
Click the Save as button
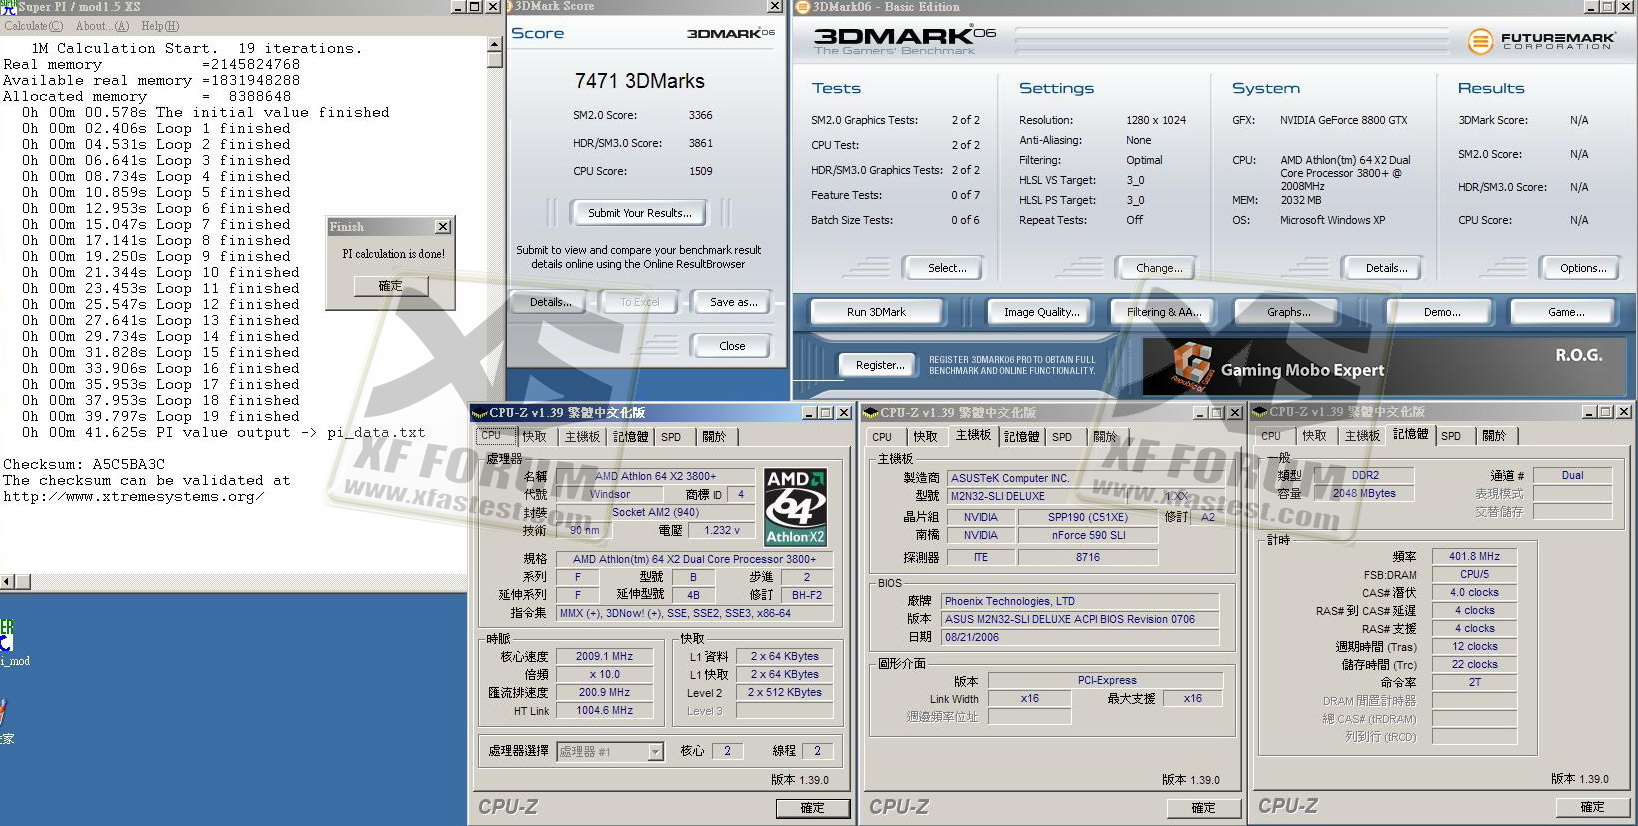pyautogui.click(x=733, y=302)
